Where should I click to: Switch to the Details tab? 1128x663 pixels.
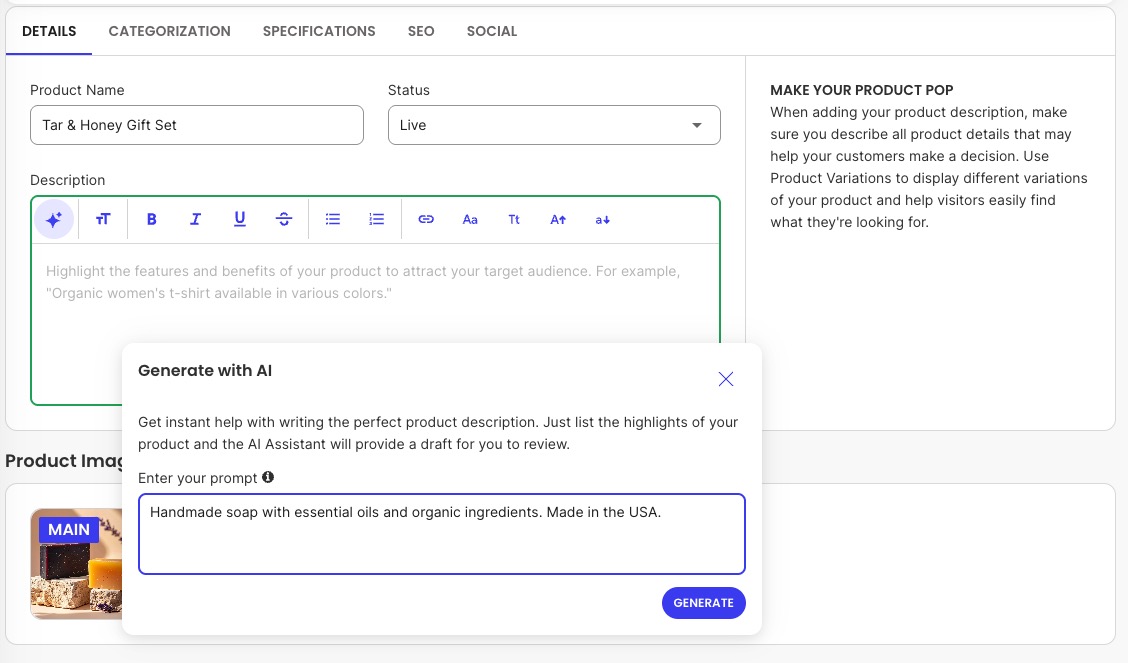pos(49,31)
